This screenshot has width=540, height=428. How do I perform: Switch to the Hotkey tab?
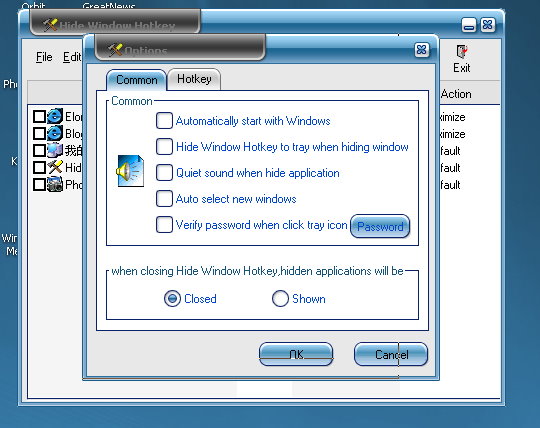point(194,80)
